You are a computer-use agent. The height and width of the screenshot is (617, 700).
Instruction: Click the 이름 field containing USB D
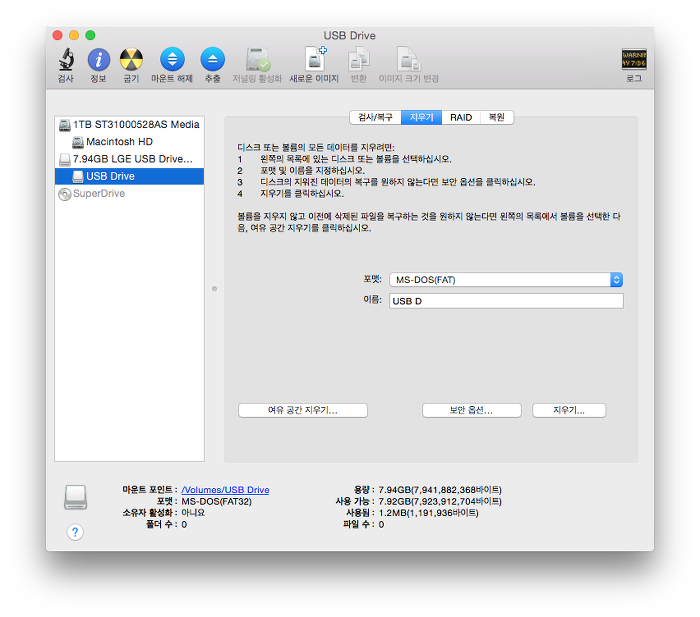coord(506,301)
